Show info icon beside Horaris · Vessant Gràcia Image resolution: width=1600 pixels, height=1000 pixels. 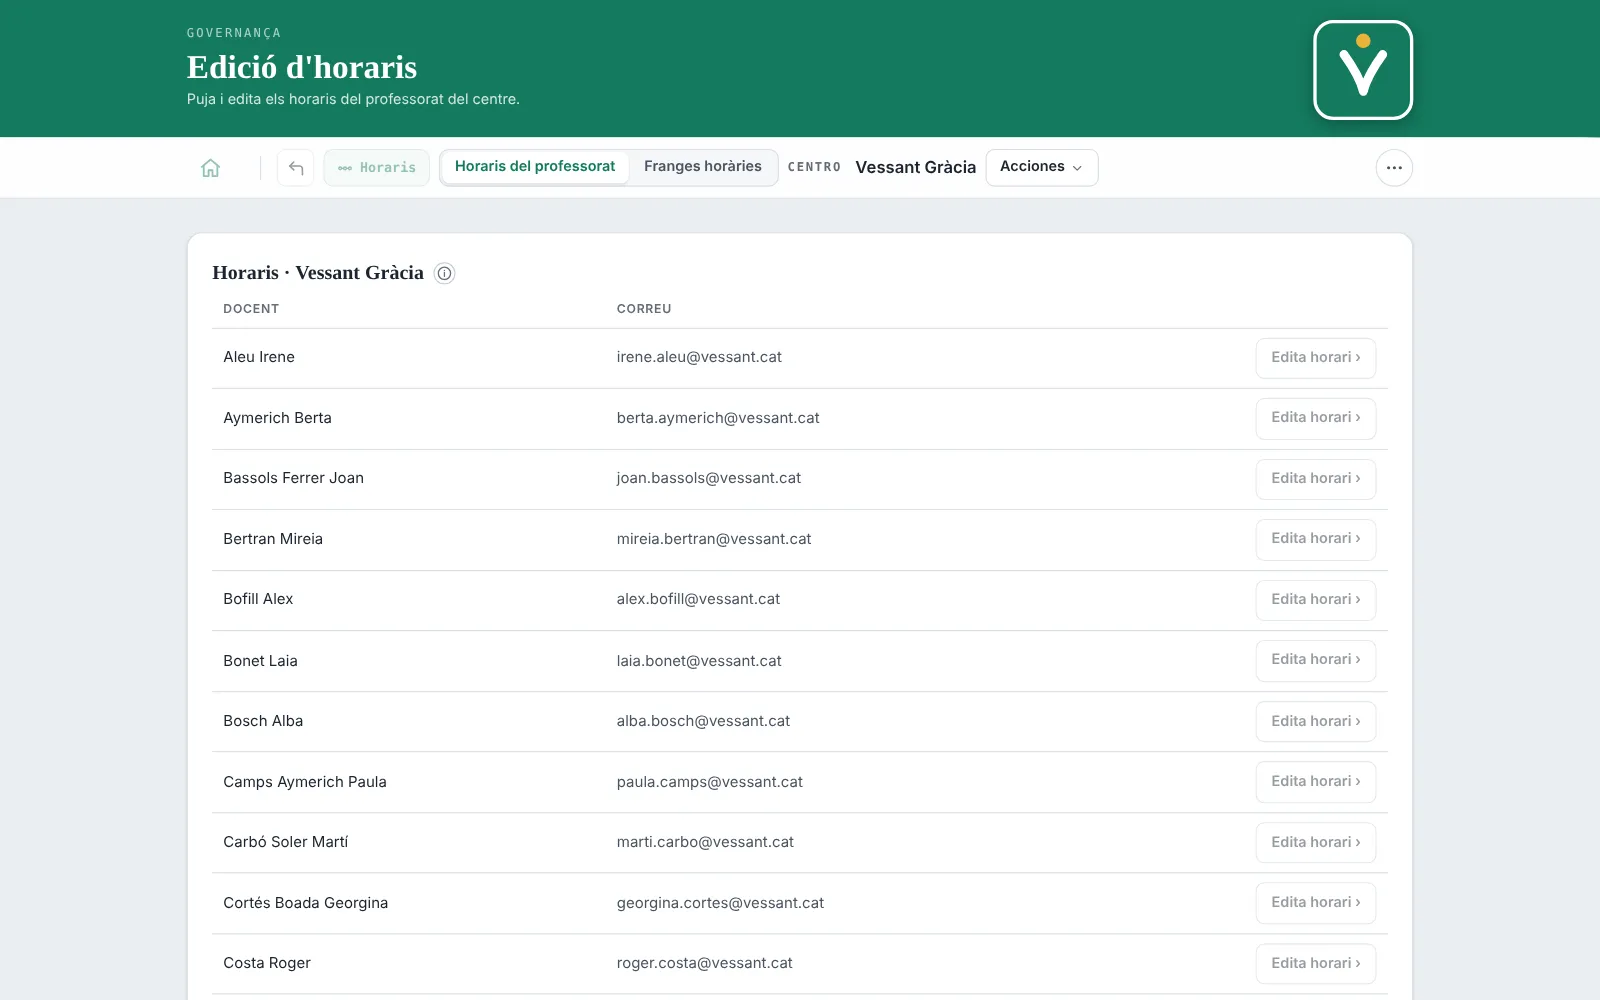pyautogui.click(x=445, y=273)
